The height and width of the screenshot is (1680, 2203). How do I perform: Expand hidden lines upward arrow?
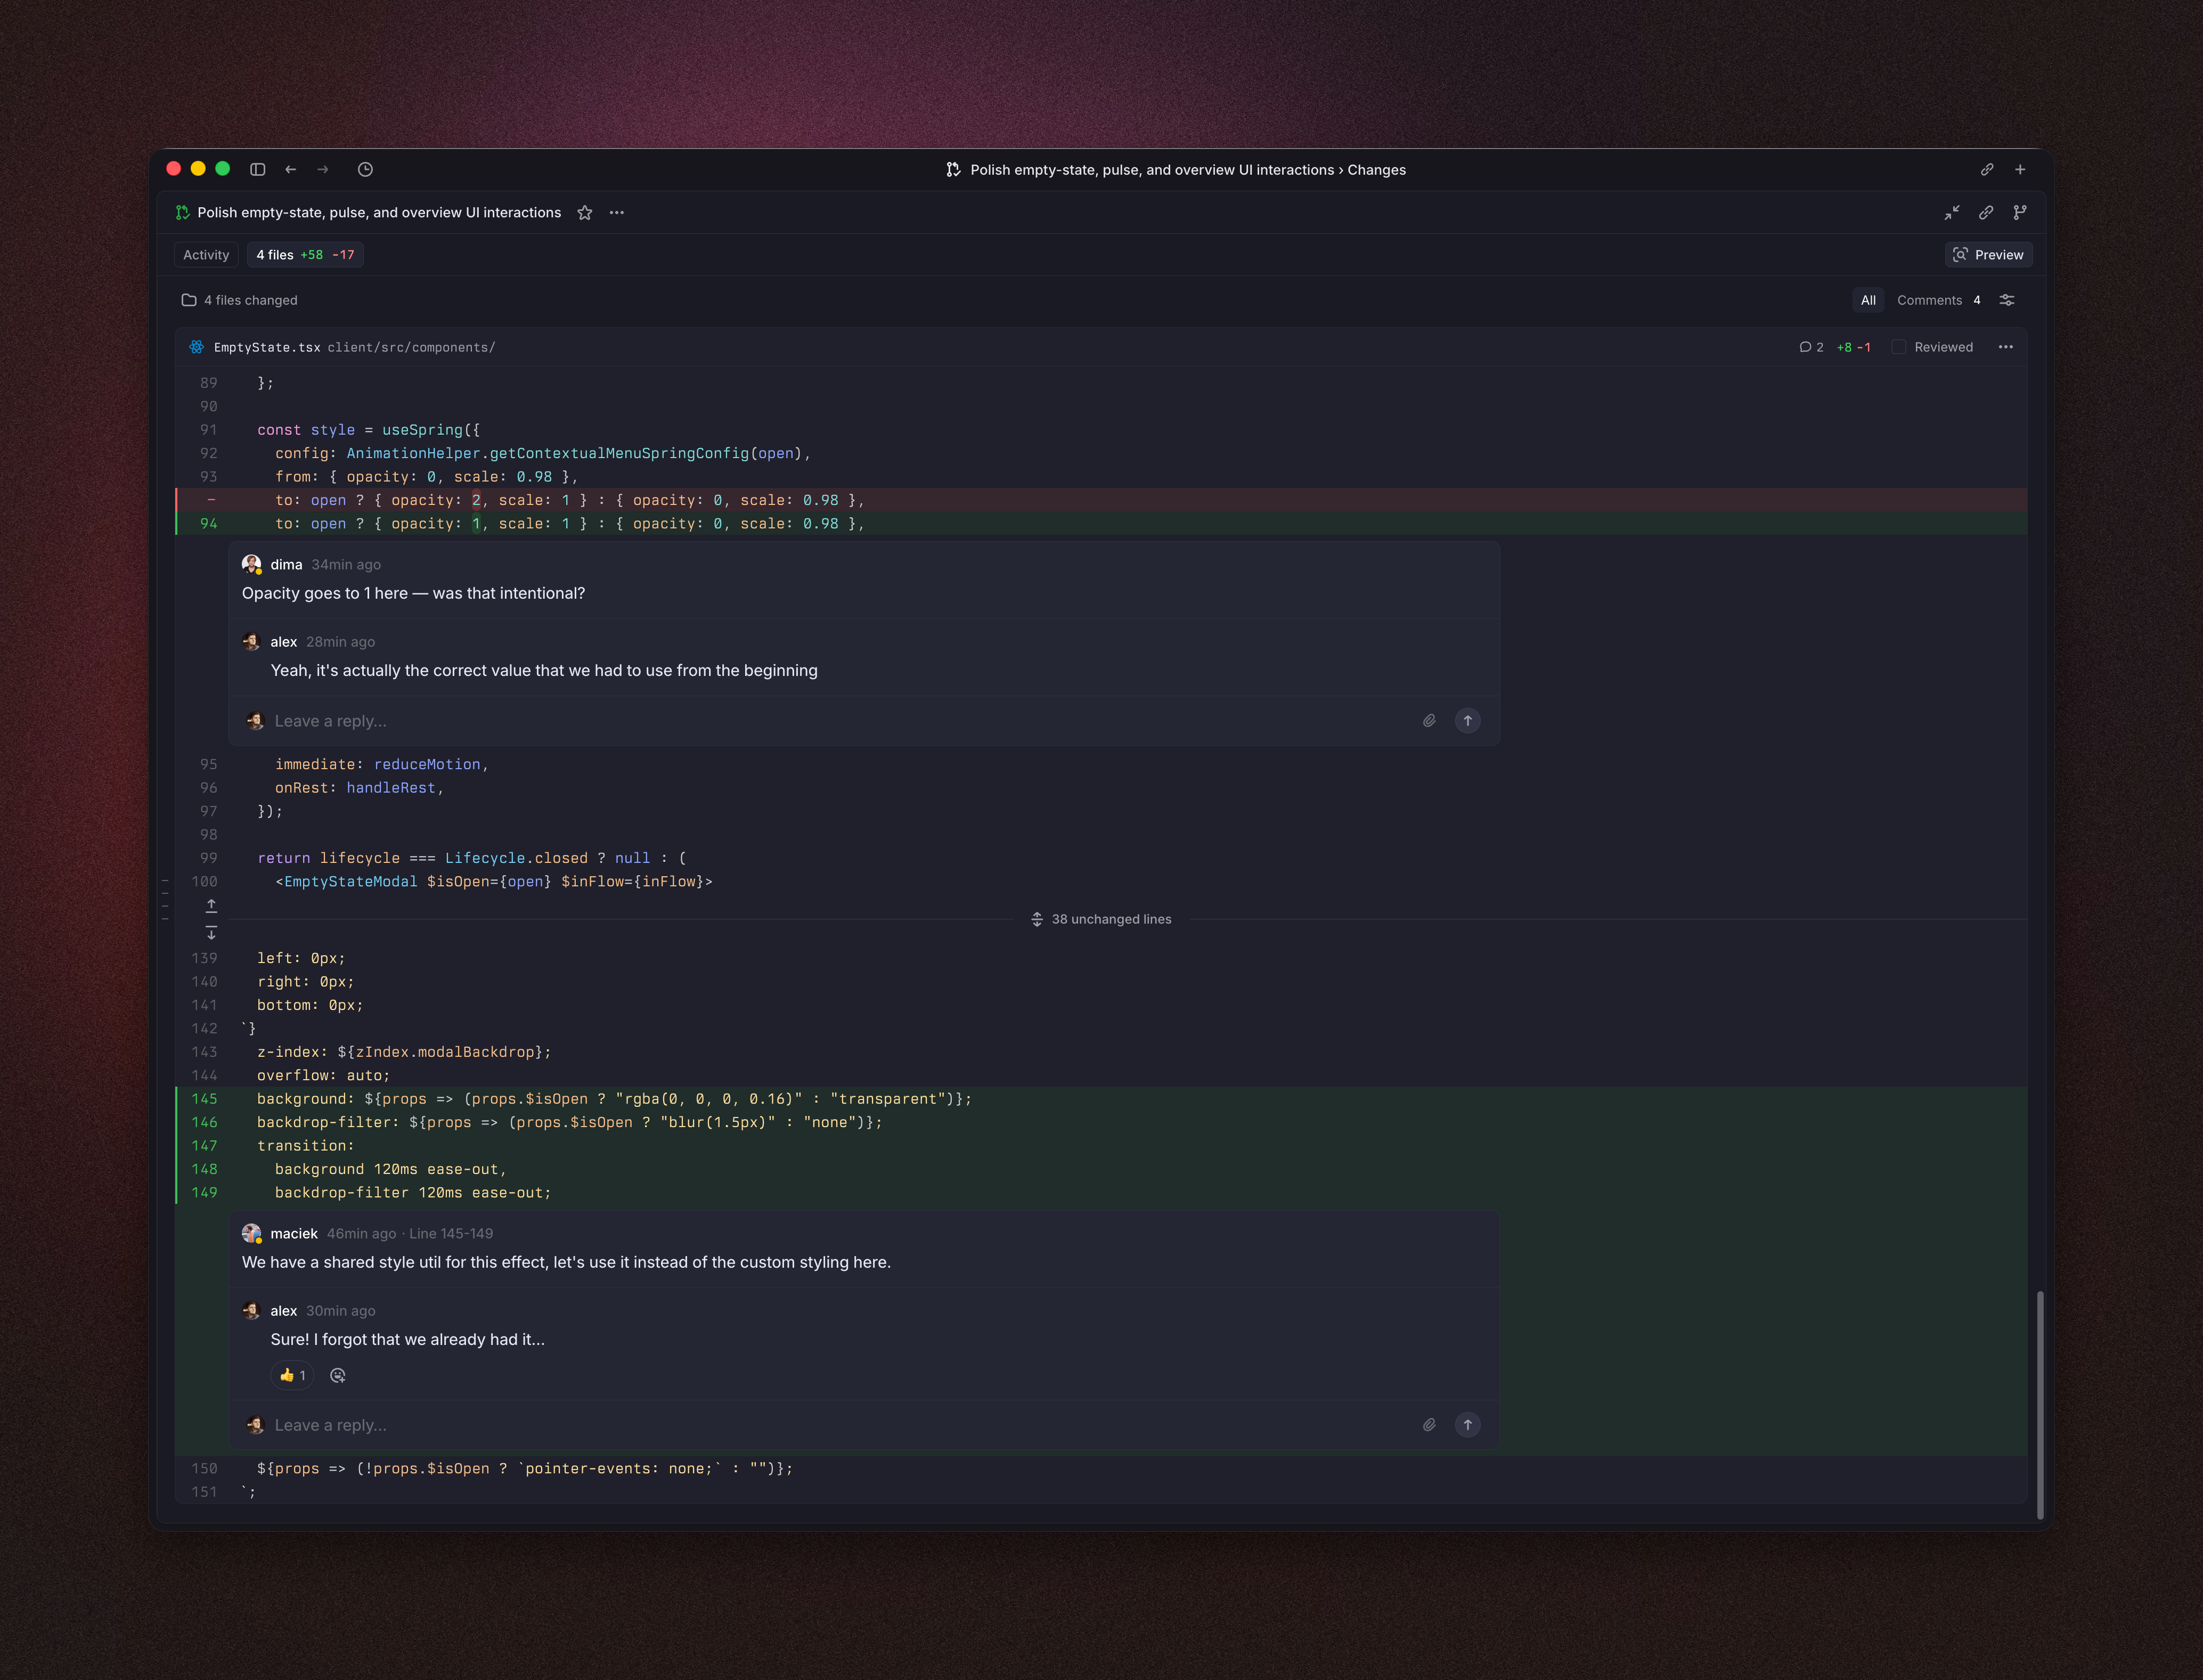[211, 905]
